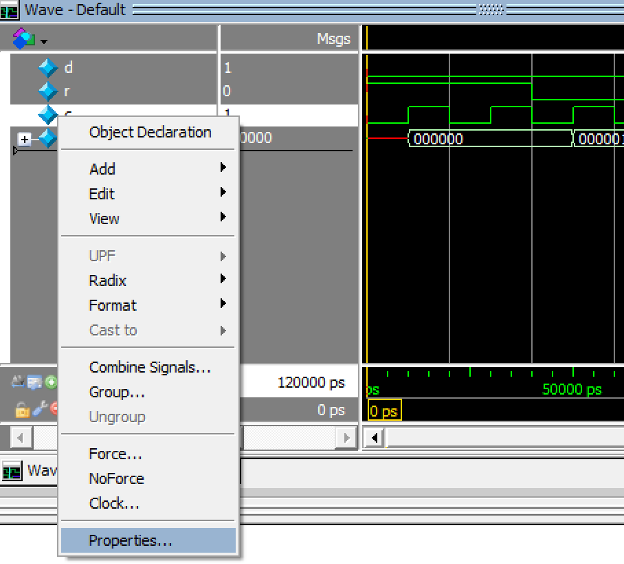Click the Wave window title bar icon

click(x=10, y=10)
